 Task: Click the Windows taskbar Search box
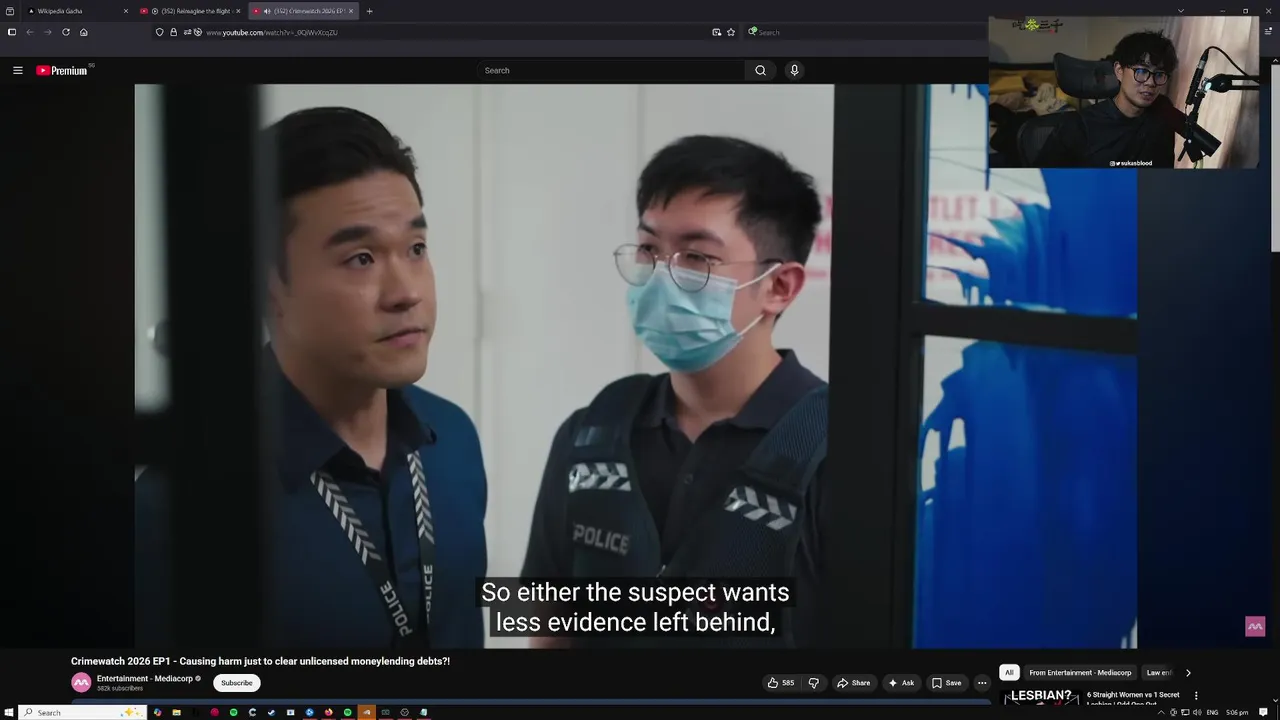(84, 712)
